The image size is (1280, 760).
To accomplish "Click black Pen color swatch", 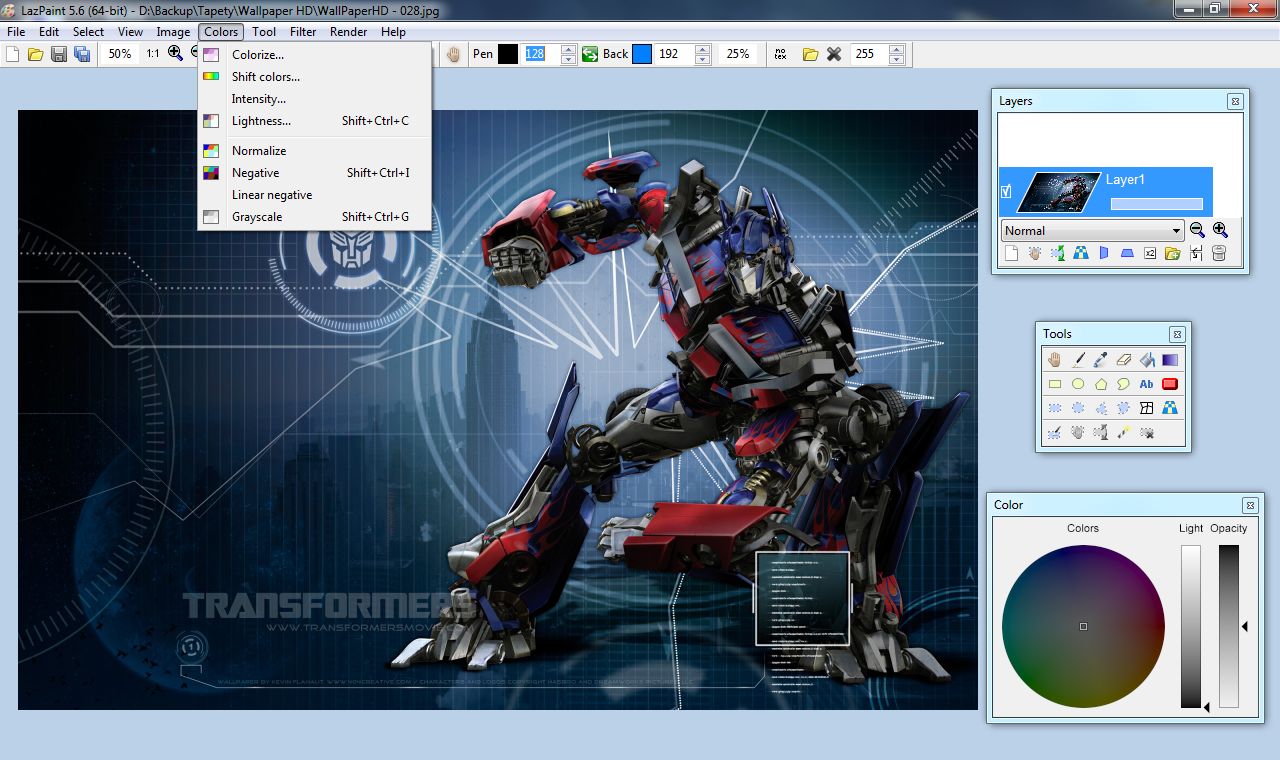I will 508,54.
